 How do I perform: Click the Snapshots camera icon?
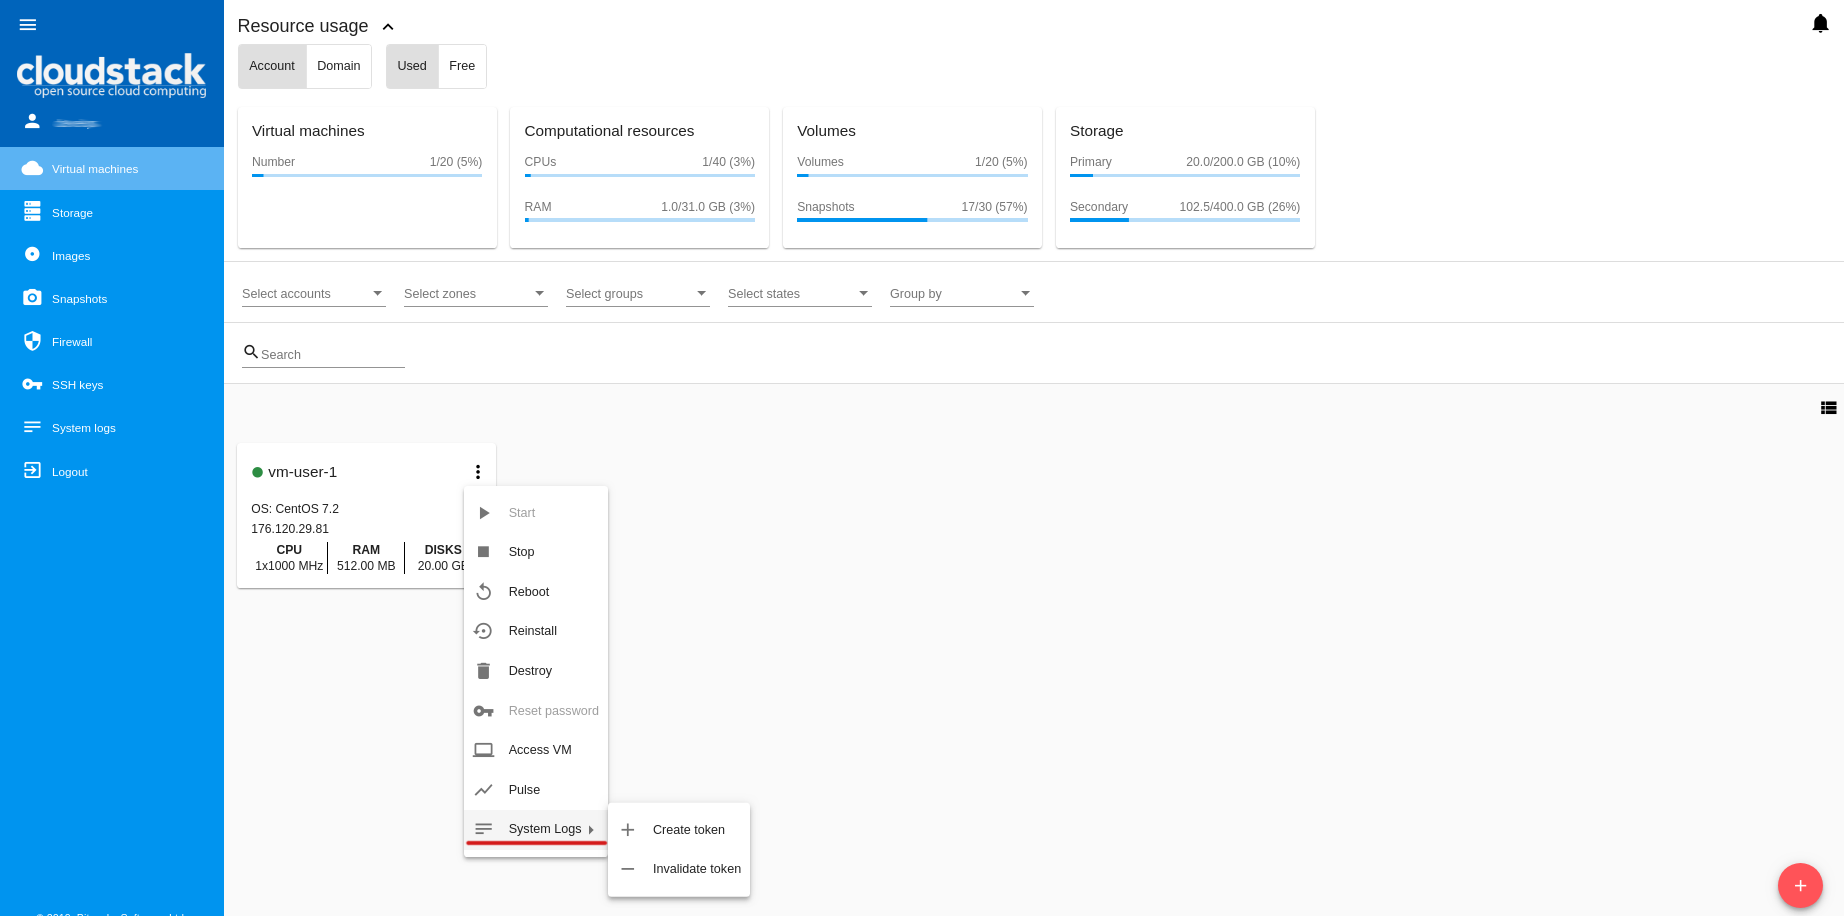[x=32, y=297]
